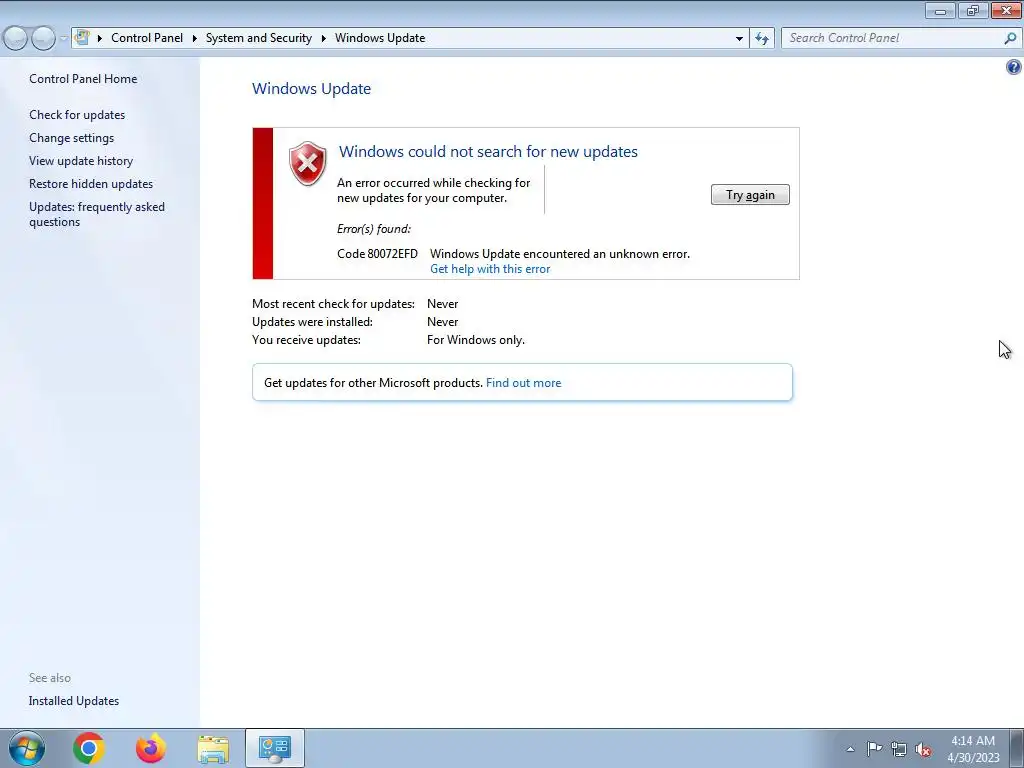Click 'Updates were installed:' label
Screen dimensions: 1024x768
point(312,322)
